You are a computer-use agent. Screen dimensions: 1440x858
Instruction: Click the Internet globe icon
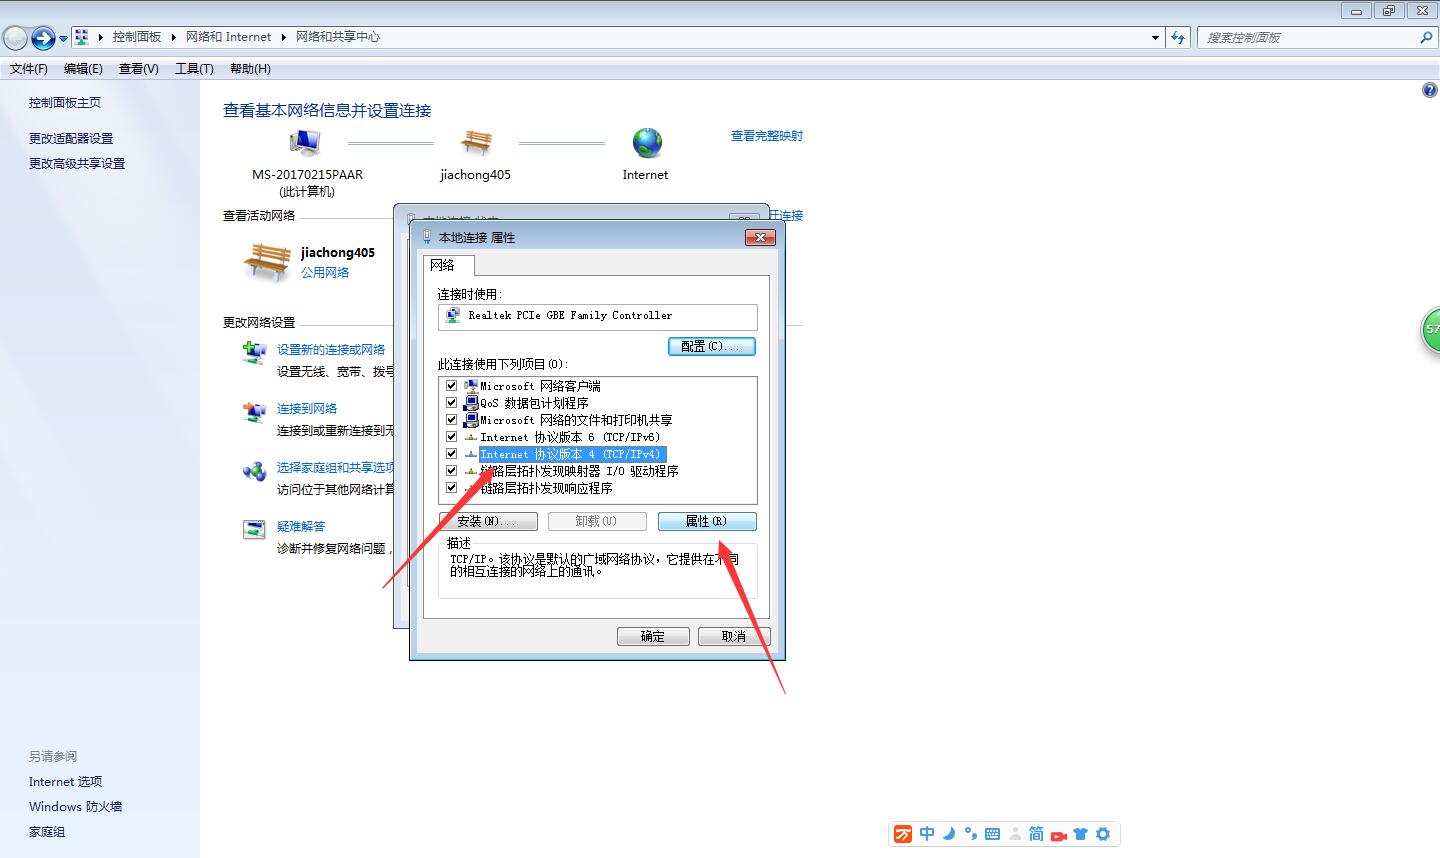point(647,143)
